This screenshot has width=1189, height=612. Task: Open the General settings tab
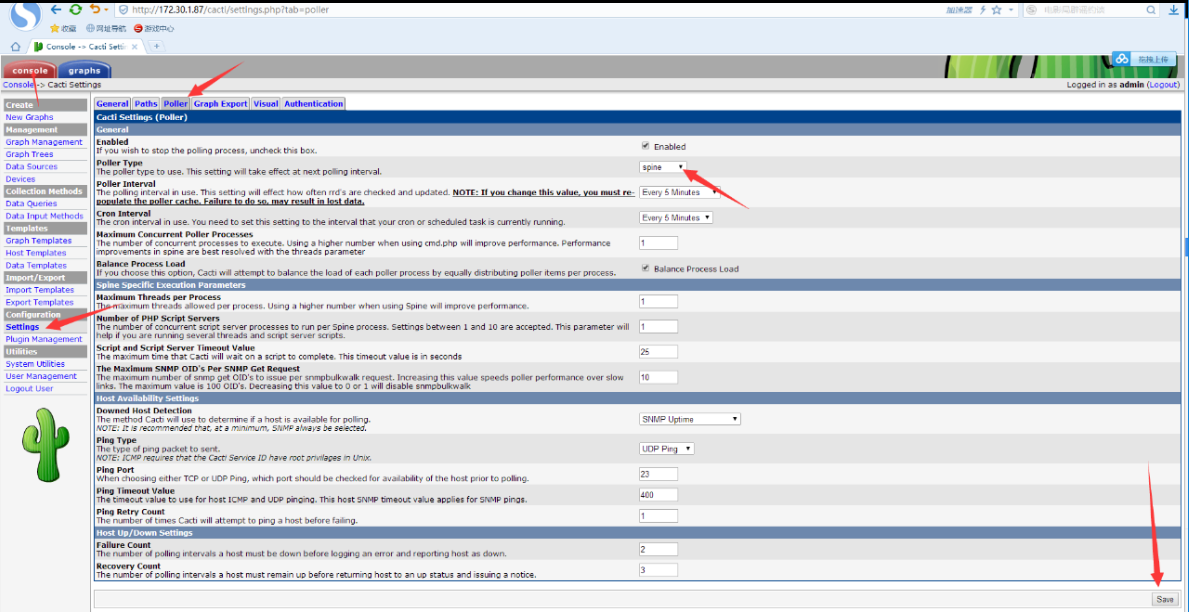(x=112, y=104)
